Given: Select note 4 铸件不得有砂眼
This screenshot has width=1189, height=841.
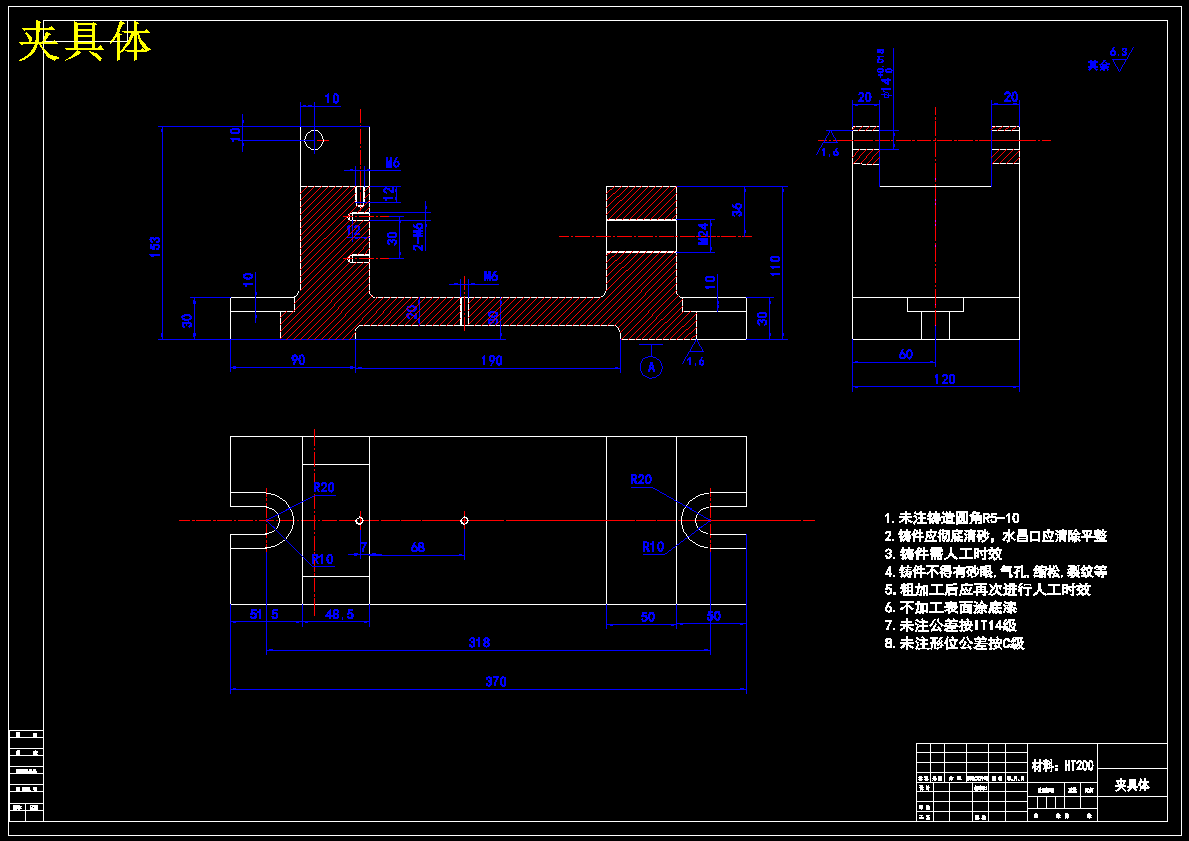Looking at the screenshot, I should click(x=996, y=572).
